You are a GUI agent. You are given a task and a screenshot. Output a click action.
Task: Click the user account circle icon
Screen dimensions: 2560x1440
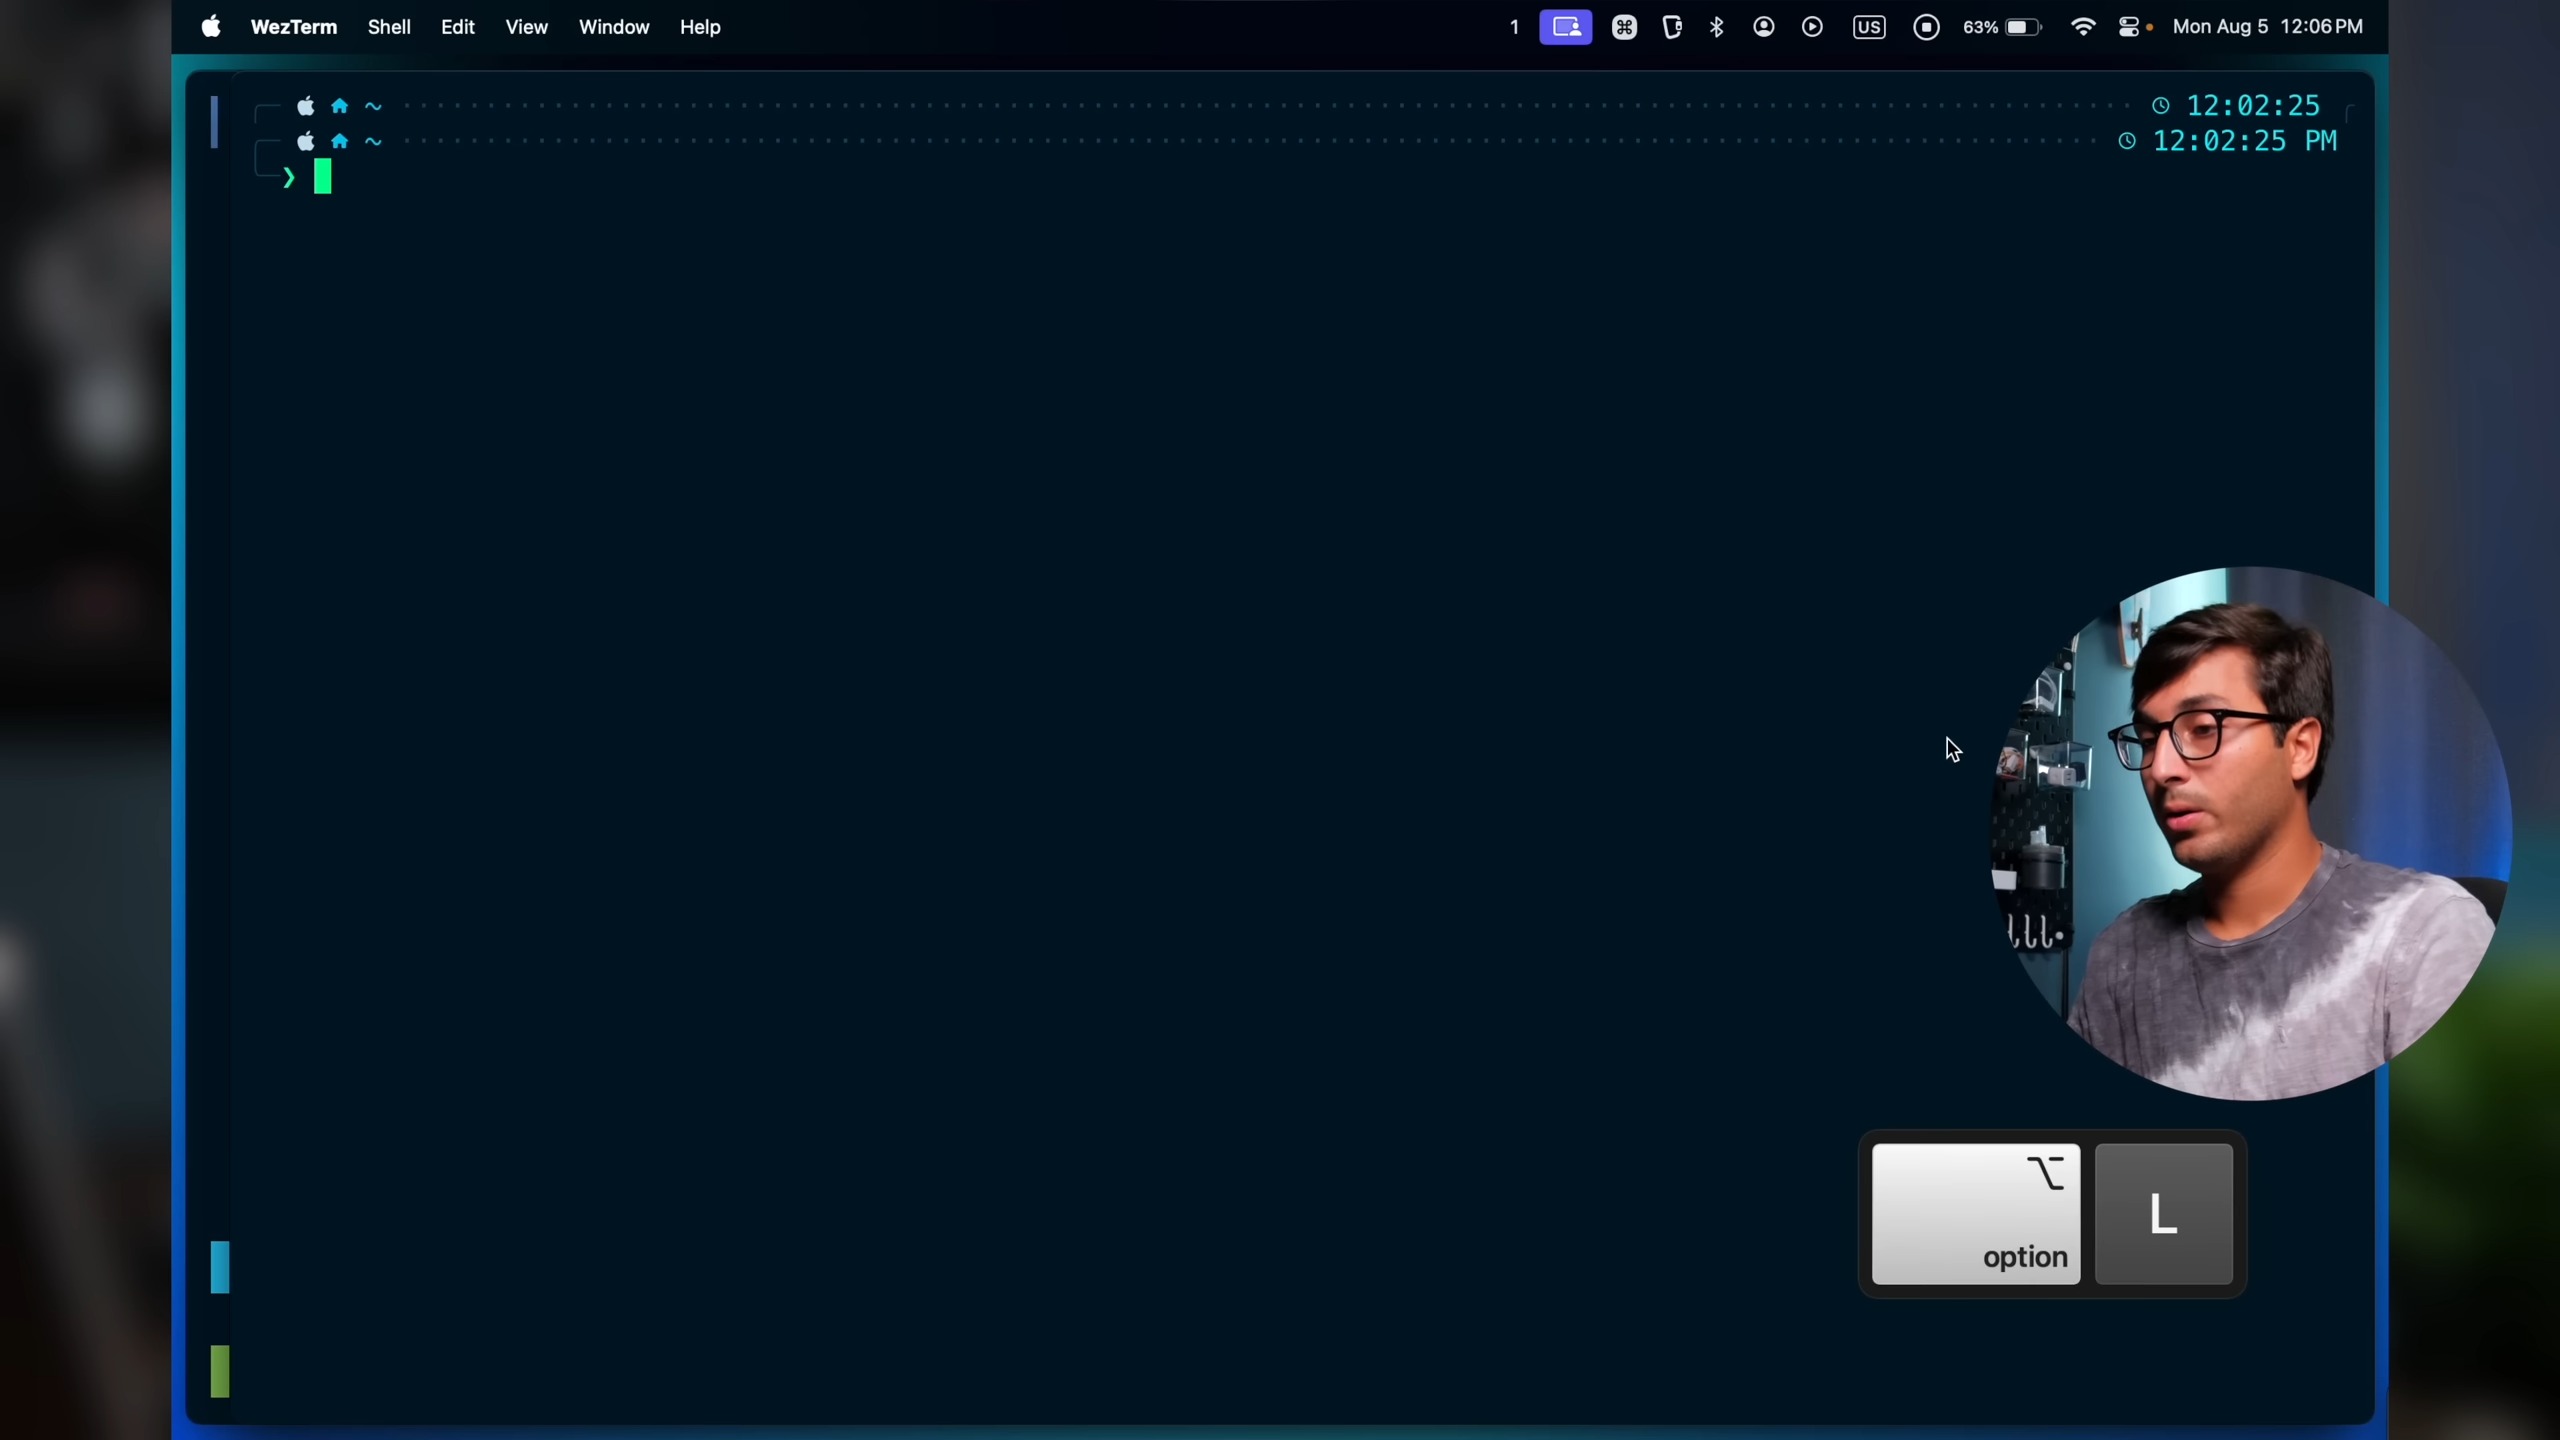click(1764, 27)
